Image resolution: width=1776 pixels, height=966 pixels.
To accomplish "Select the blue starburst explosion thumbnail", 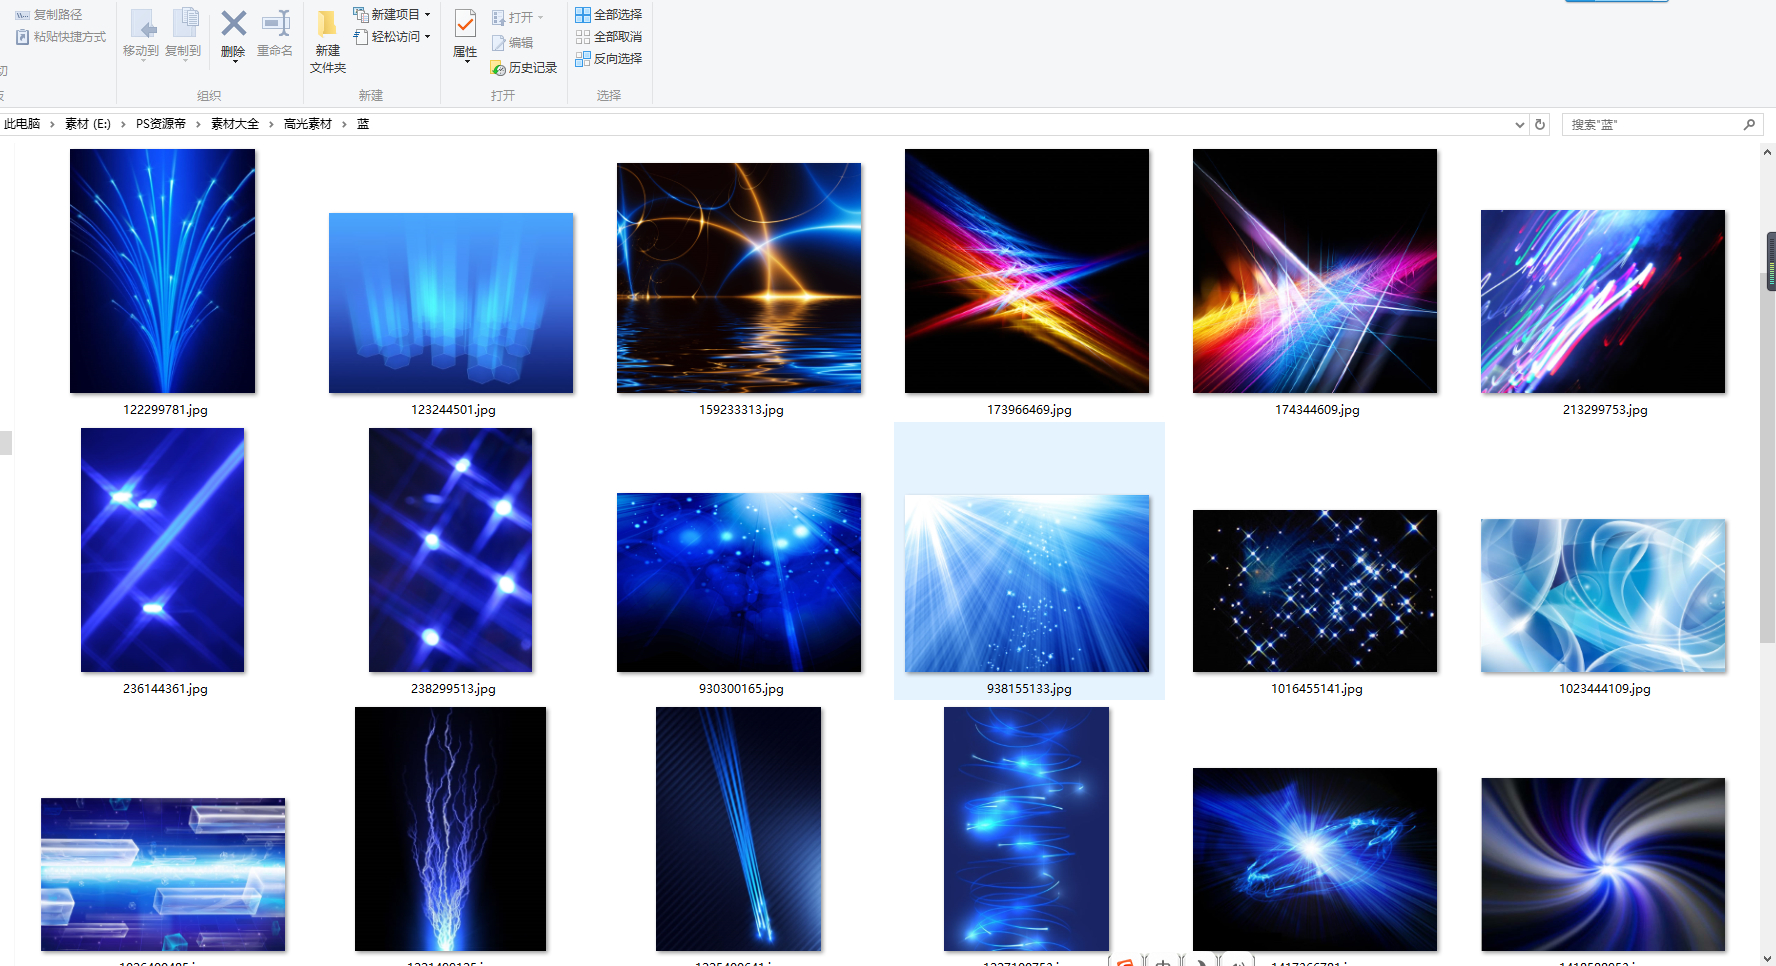I will [x=1315, y=859].
